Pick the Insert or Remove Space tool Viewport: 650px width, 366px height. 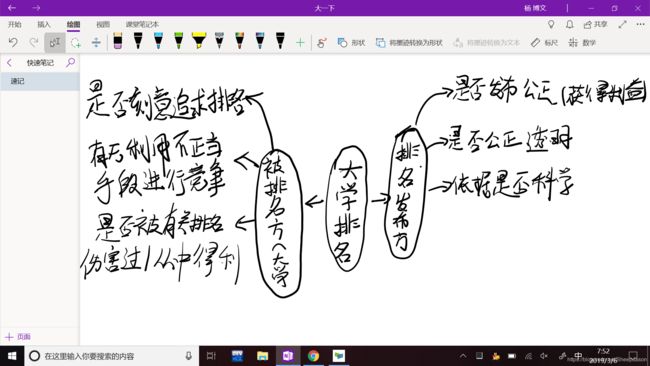[x=96, y=42]
